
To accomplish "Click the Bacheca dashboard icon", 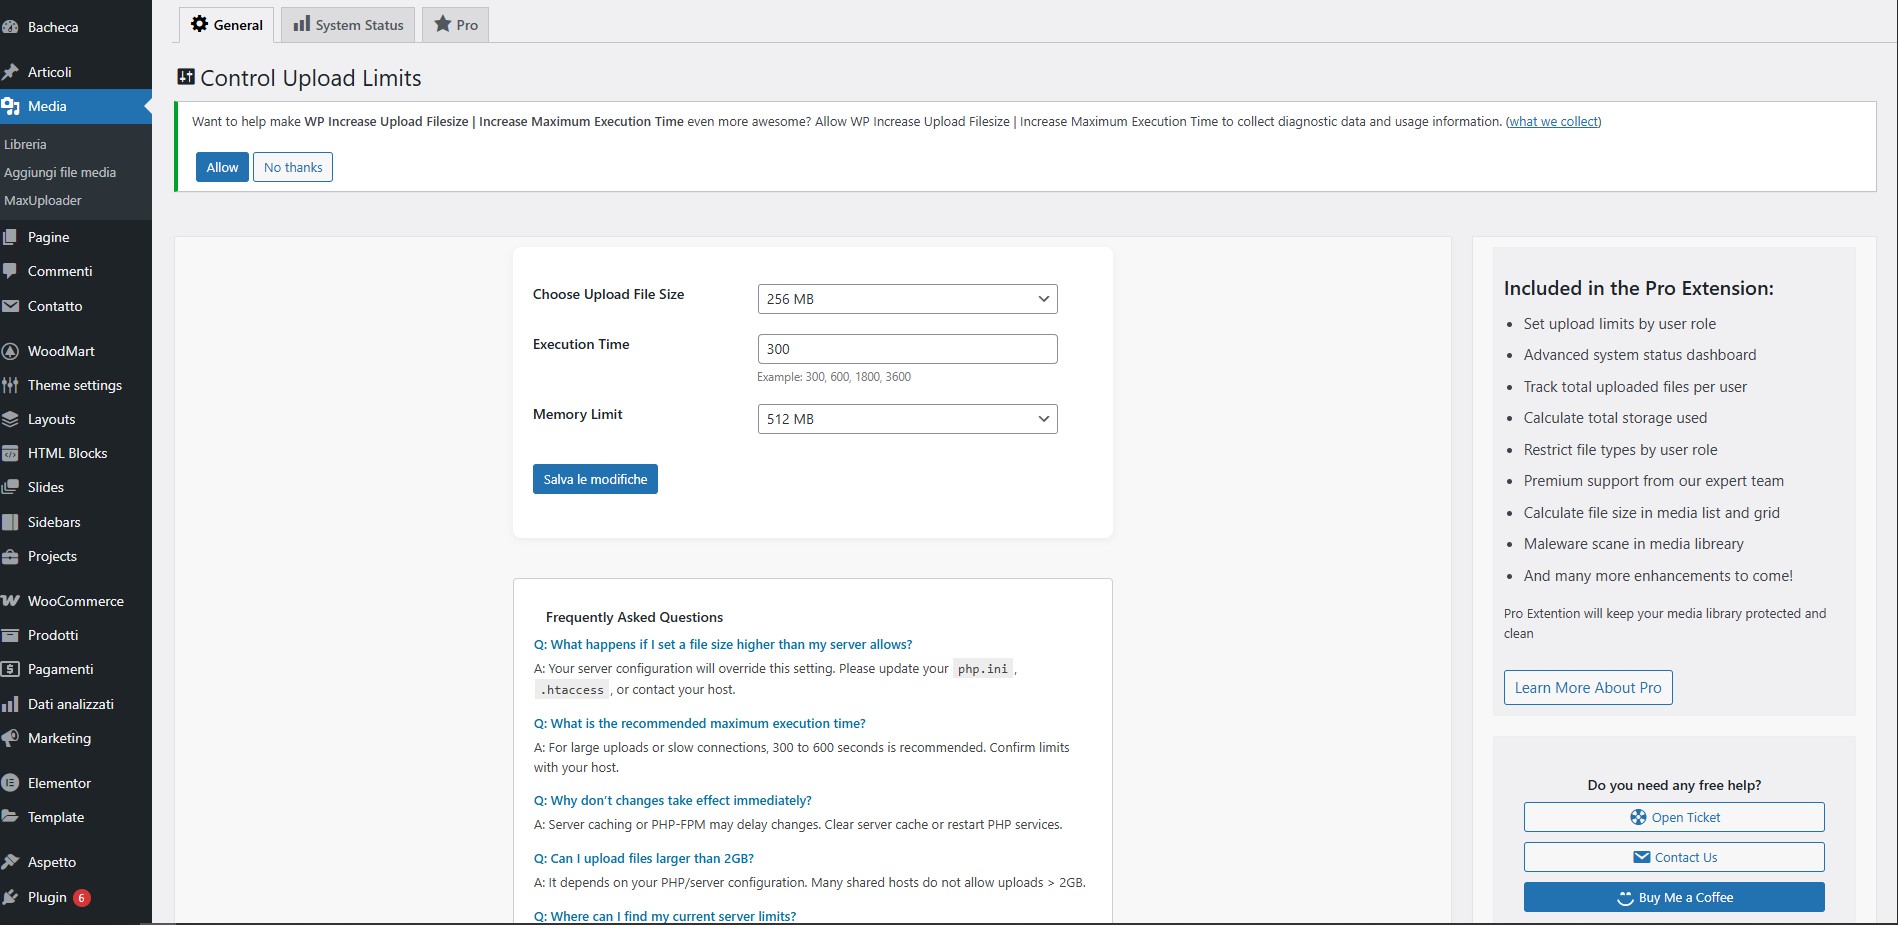I will click(x=10, y=27).
